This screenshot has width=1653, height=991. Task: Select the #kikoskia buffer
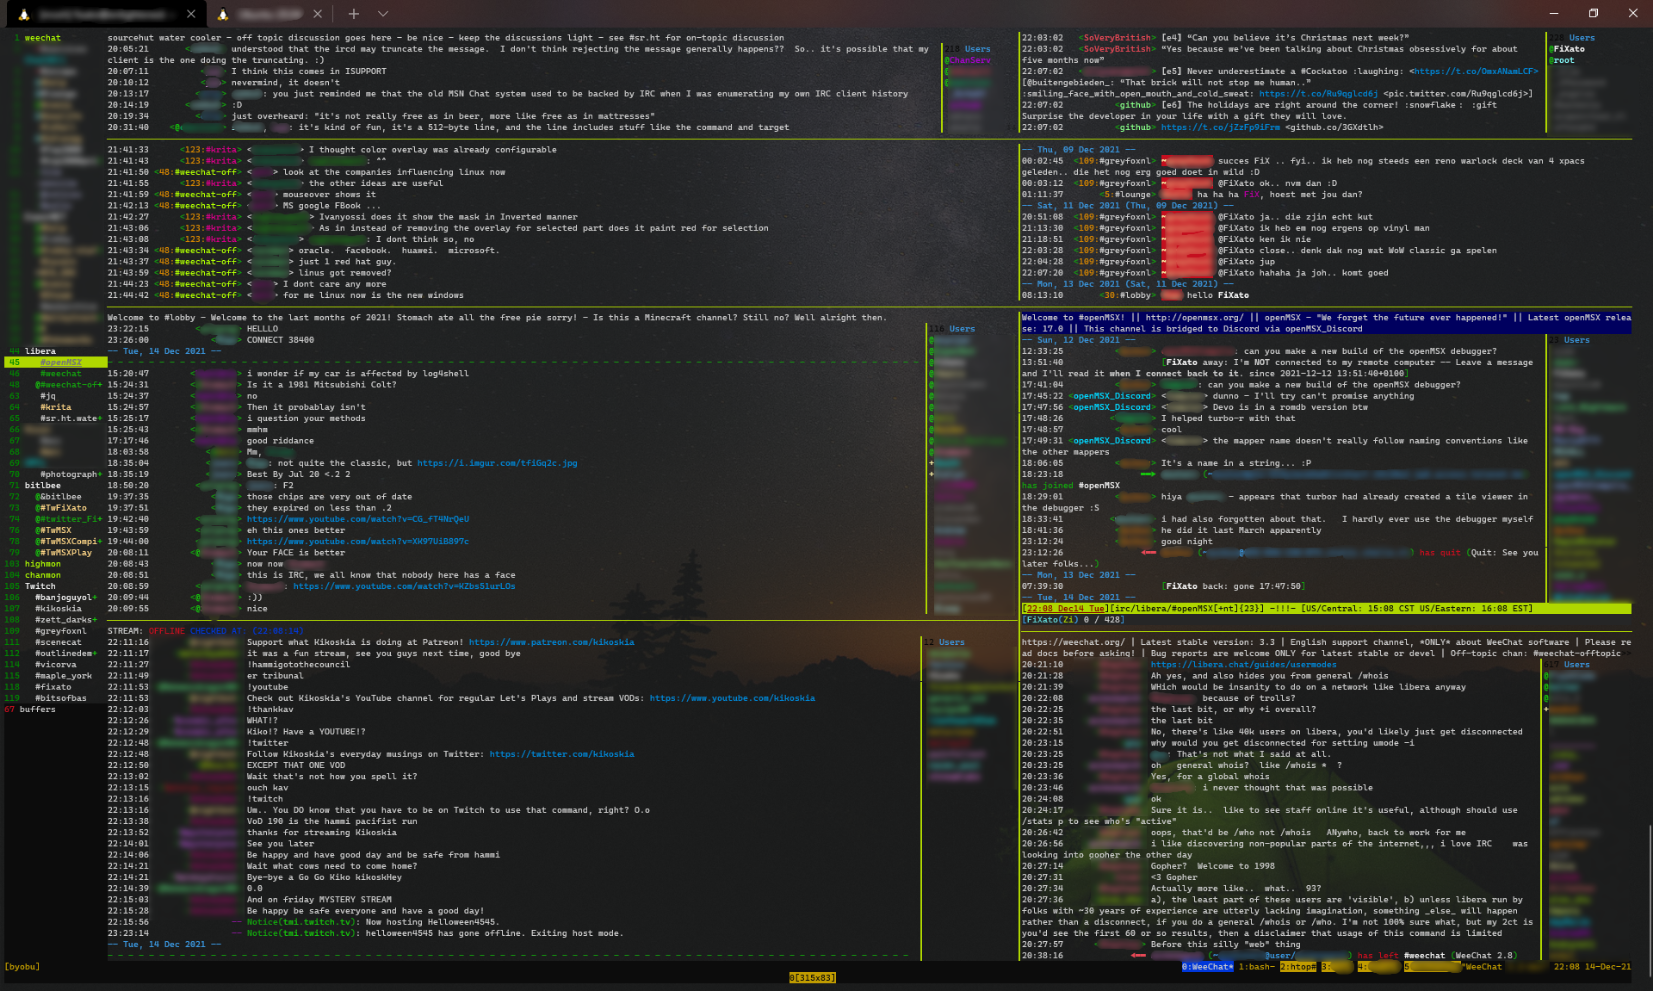pos(58,608)
